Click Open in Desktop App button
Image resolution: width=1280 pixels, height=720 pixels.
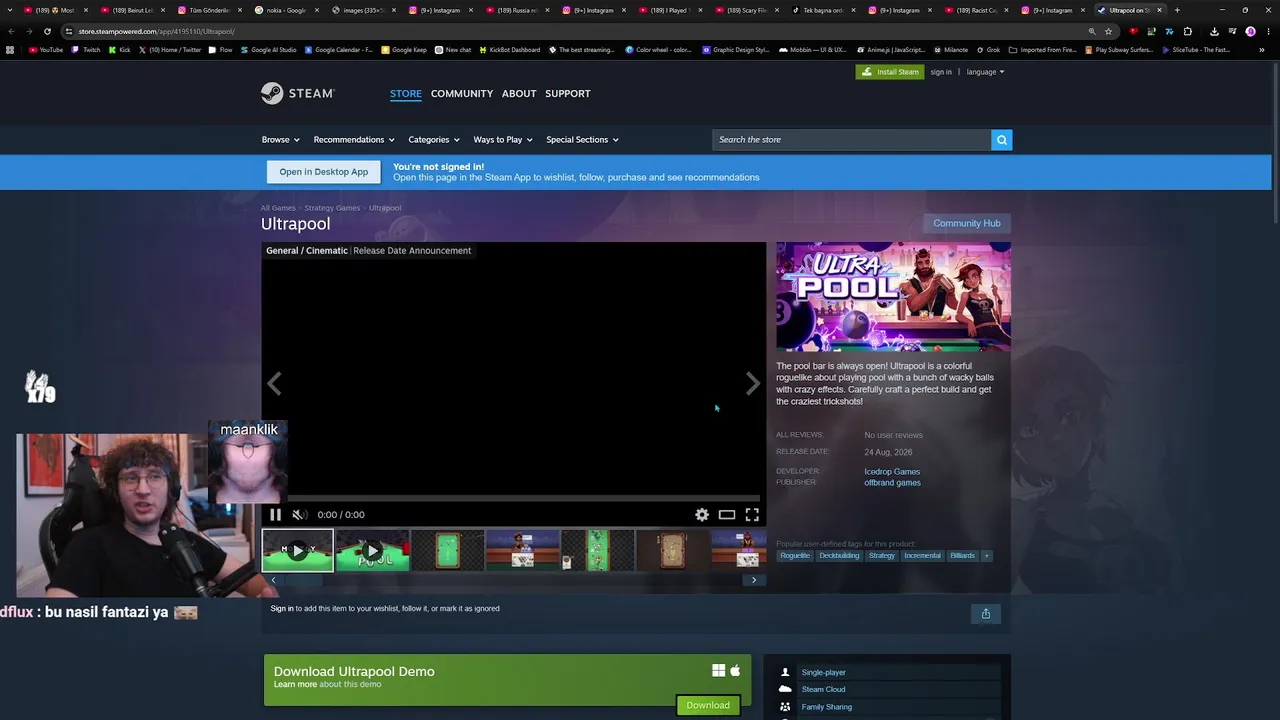324,172
